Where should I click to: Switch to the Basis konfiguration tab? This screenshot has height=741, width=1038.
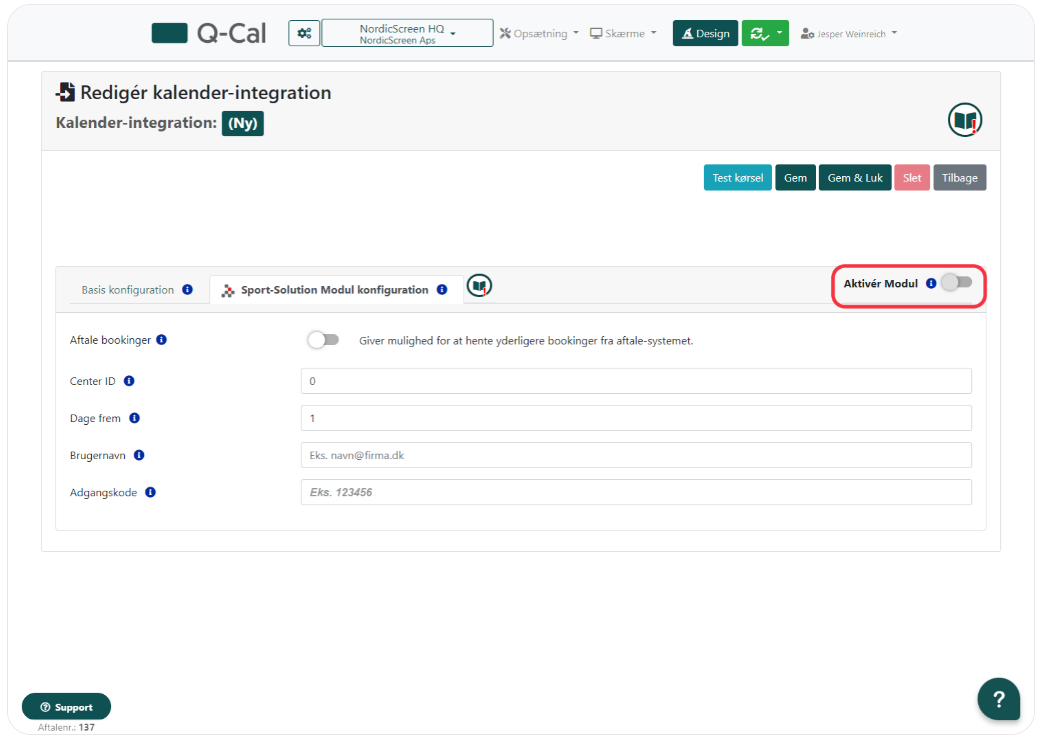click(137, 290)
